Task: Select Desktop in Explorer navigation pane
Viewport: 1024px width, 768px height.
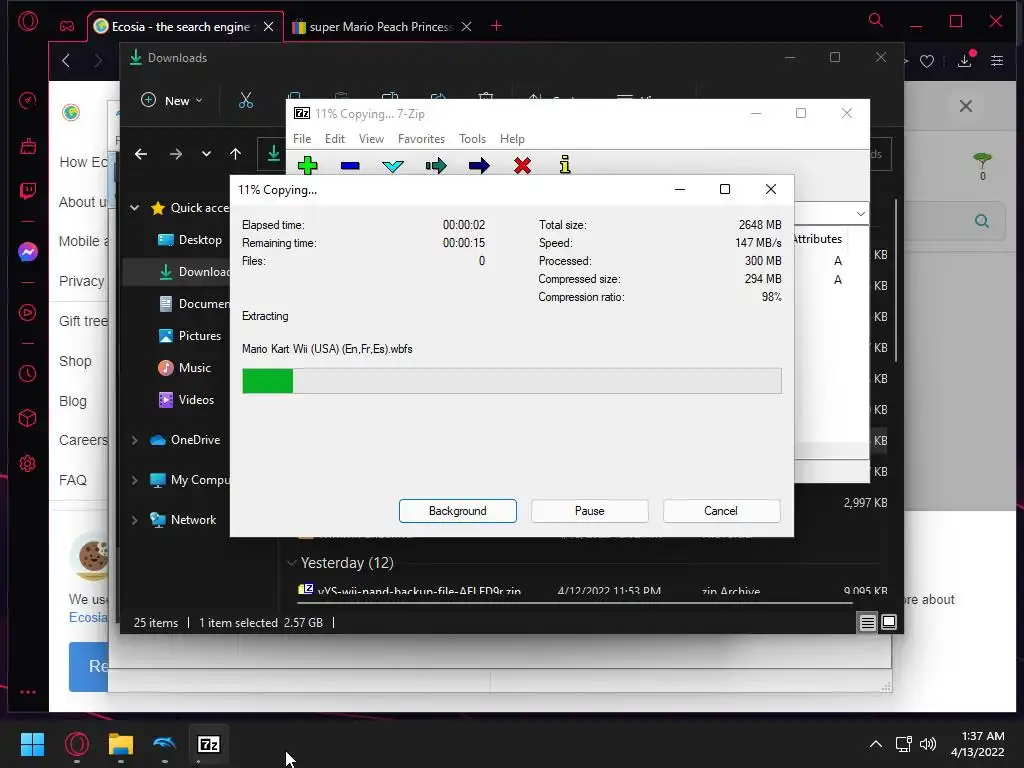Action: (x=189, y=240)
